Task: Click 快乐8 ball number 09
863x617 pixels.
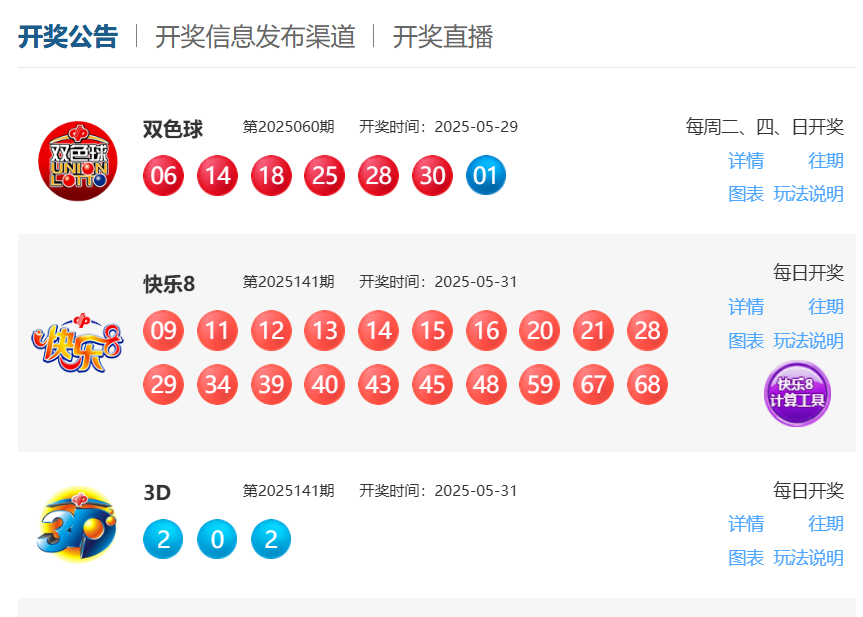Action: point(163,331)
